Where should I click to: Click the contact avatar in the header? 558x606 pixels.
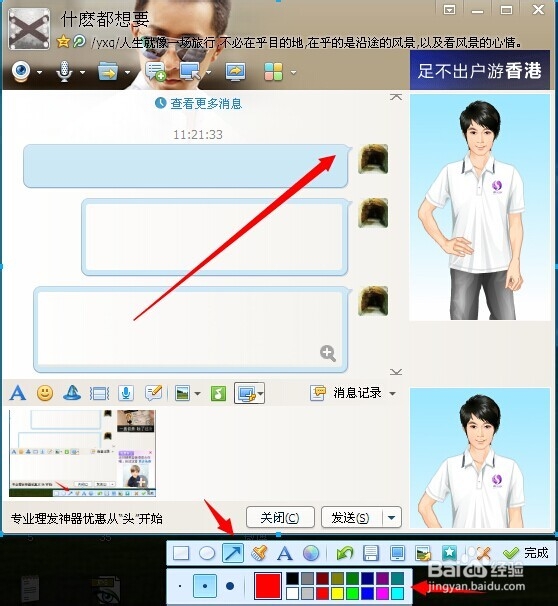coord(29,29)
